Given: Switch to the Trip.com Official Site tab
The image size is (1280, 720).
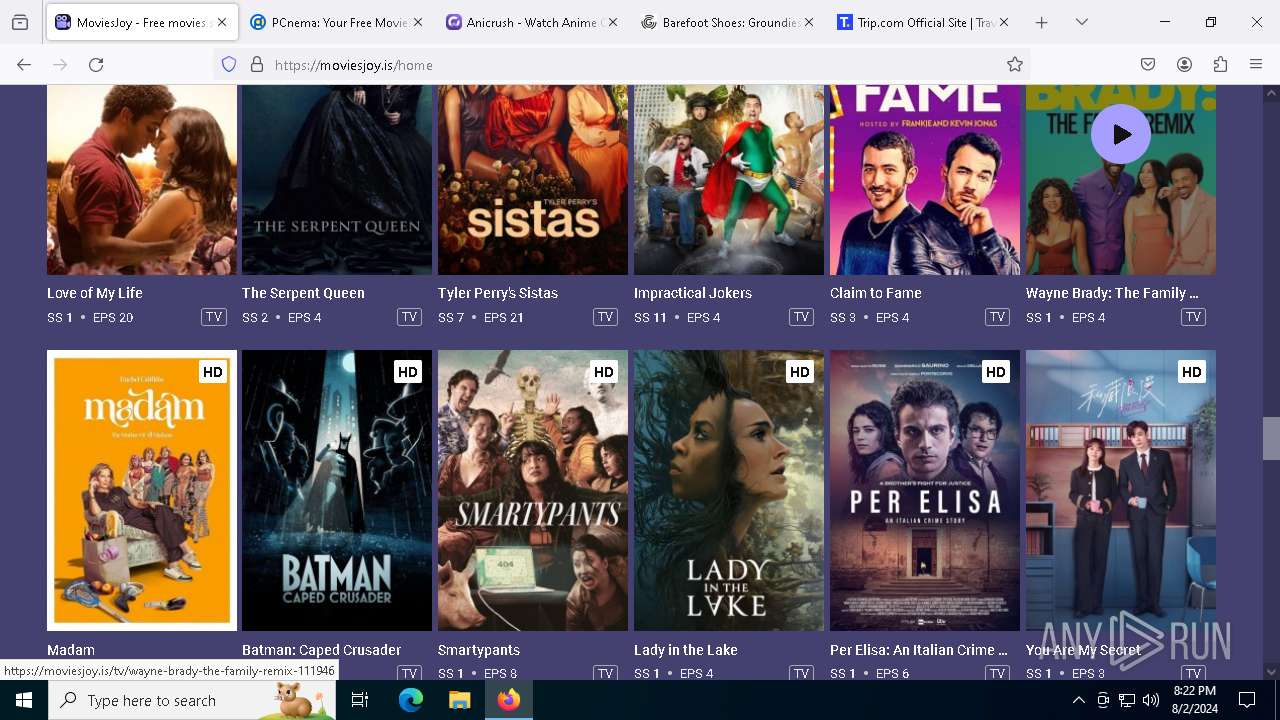Looking at the screenshot, I should click(922, 22).
